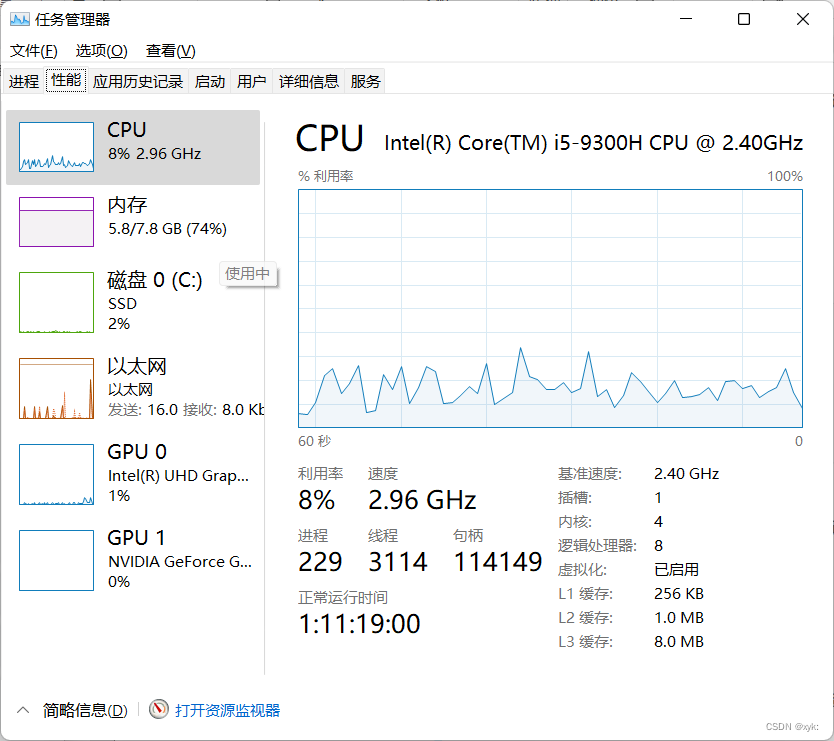The width and height of the screenshot is (834, 741).
Task: Click the large CPU utilization graph
Action: coord(550,309)
